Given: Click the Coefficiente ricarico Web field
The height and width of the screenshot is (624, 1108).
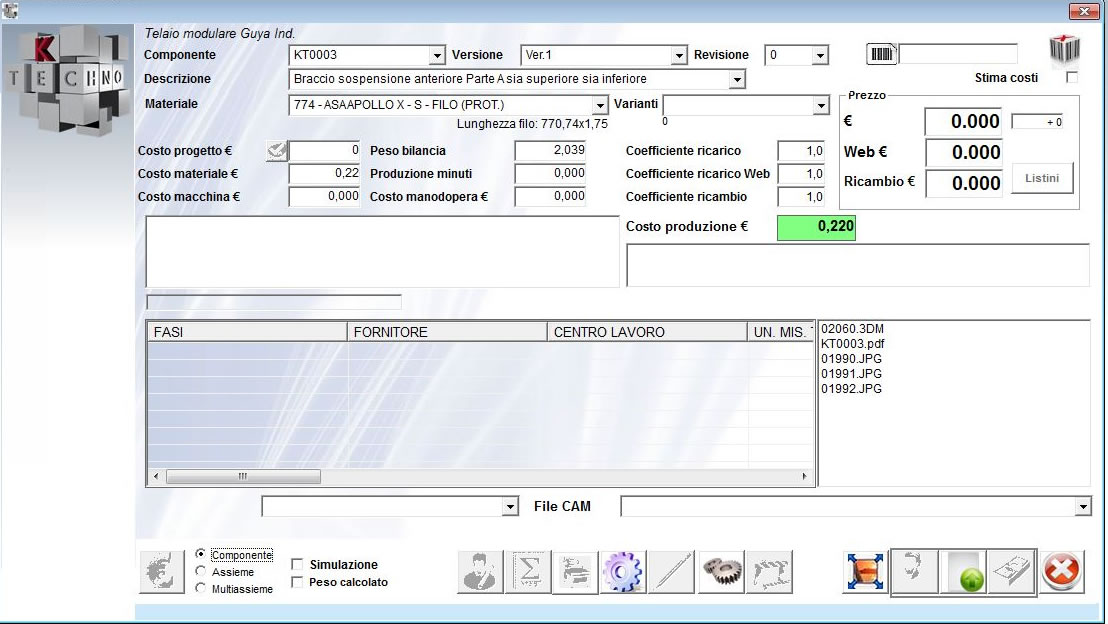Looking at the screenshot, I should point(801,174).
